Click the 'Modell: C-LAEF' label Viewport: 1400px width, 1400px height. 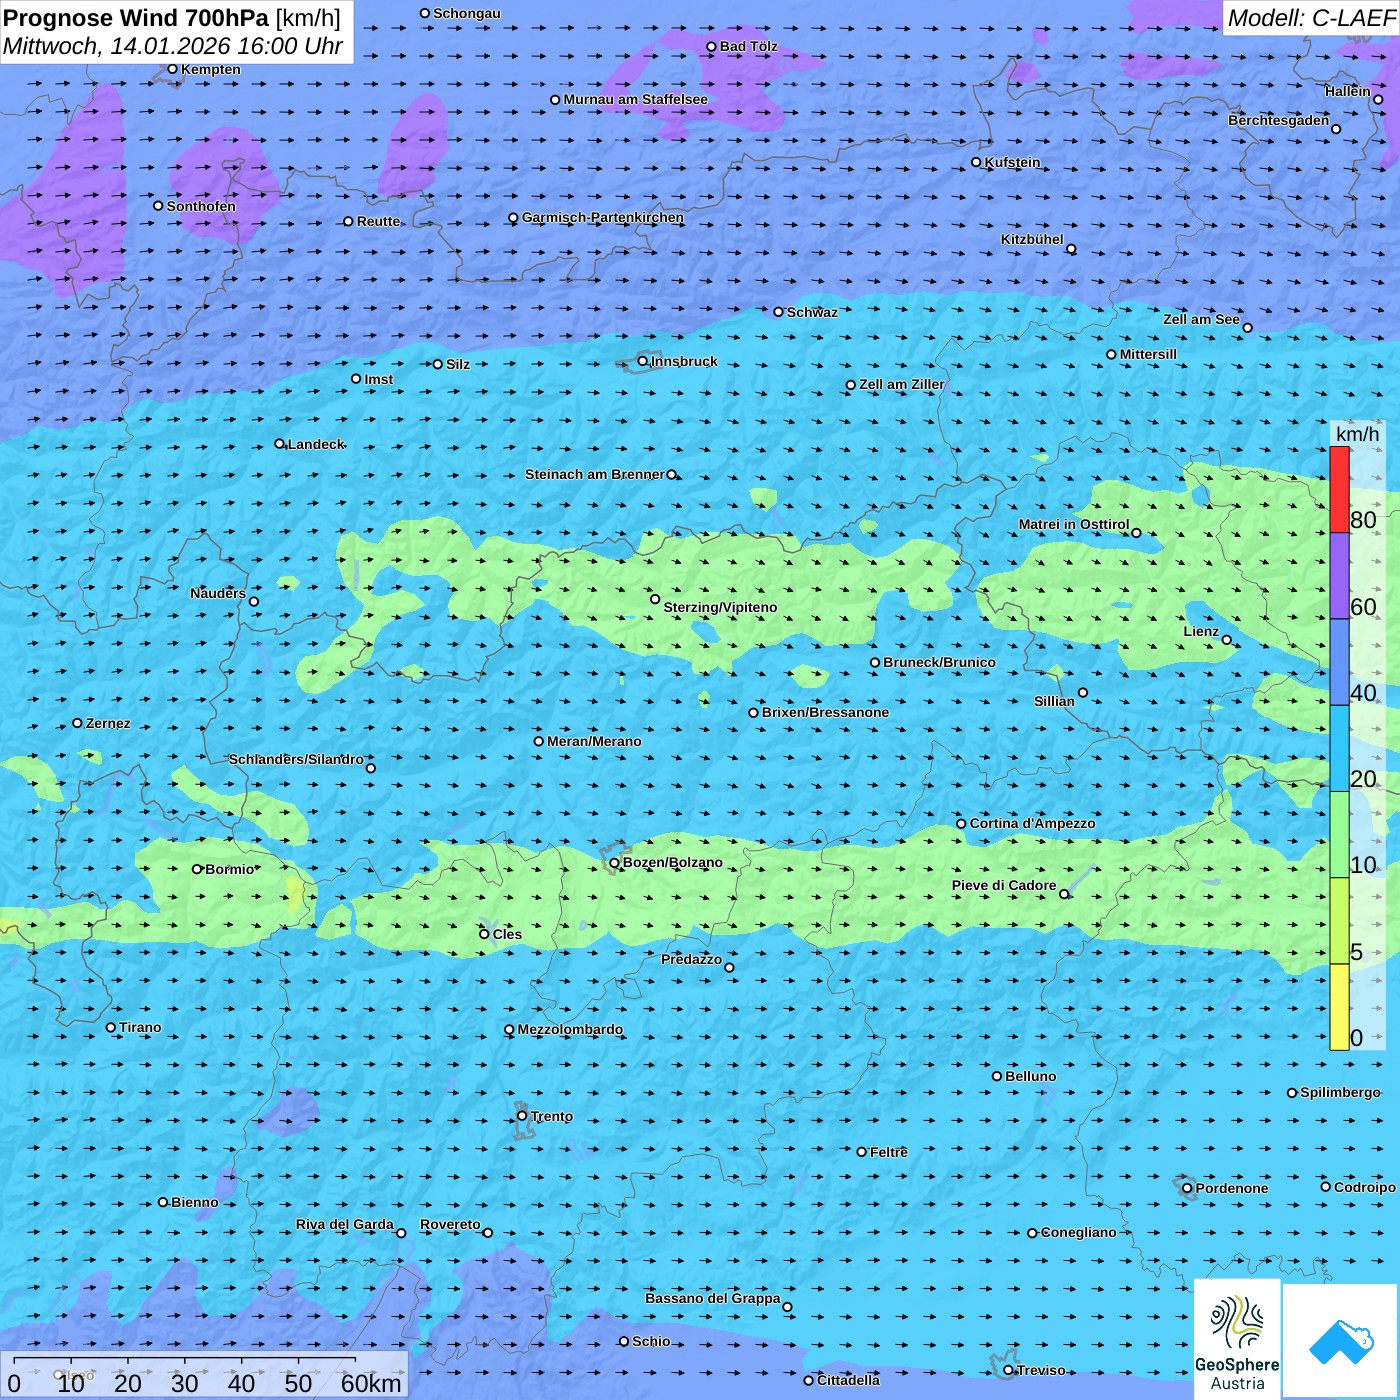pos(1311,18)
